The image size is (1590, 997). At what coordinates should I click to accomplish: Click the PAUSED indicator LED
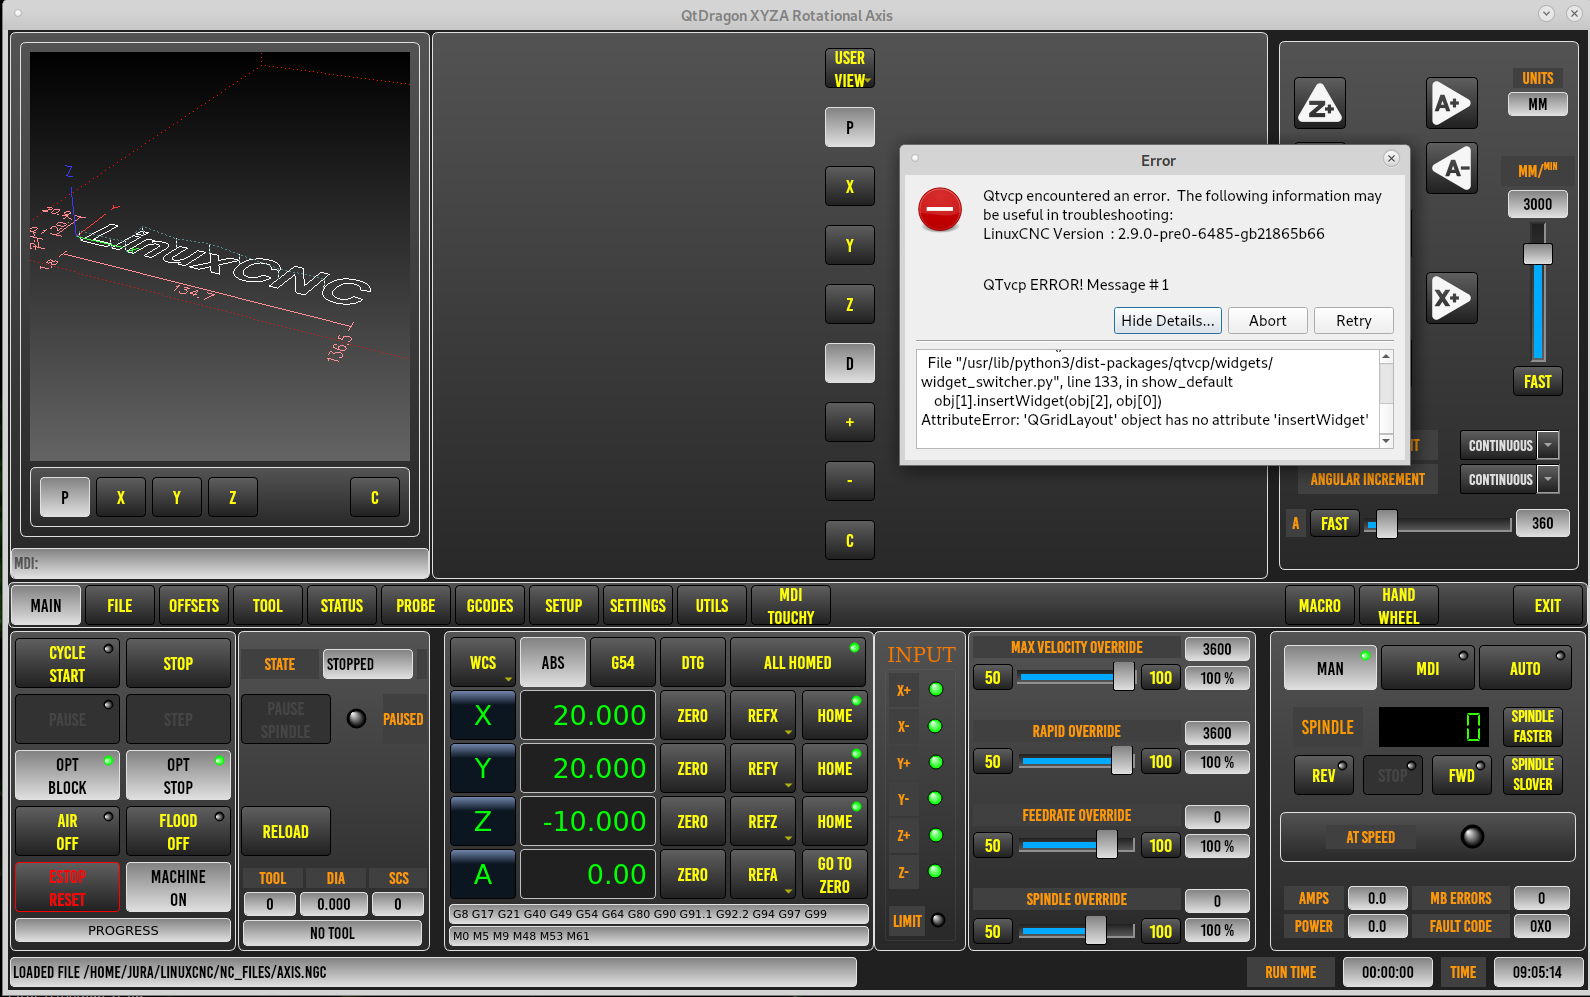356,718
